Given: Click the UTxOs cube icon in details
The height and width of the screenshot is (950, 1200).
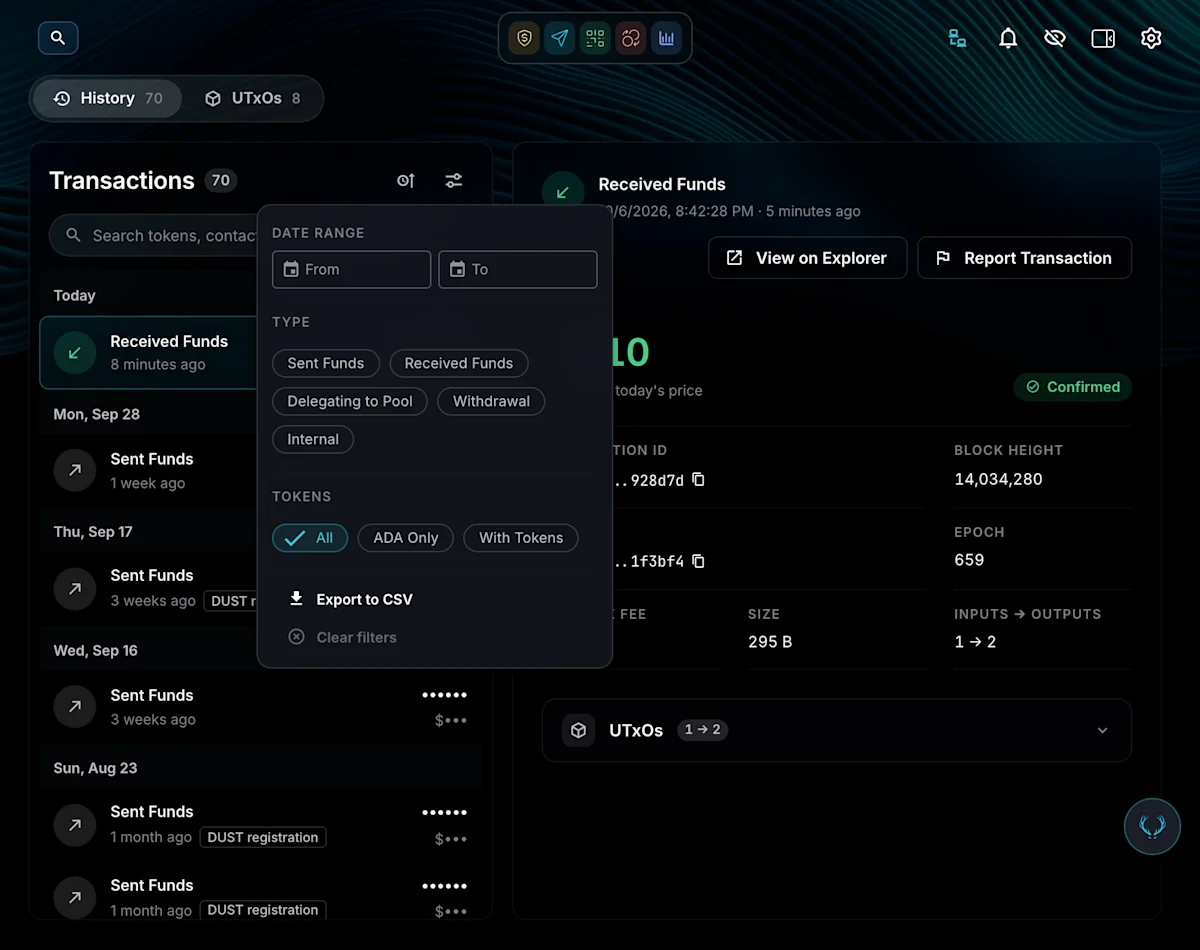Looking at the screenshot, I should point(578,730).
